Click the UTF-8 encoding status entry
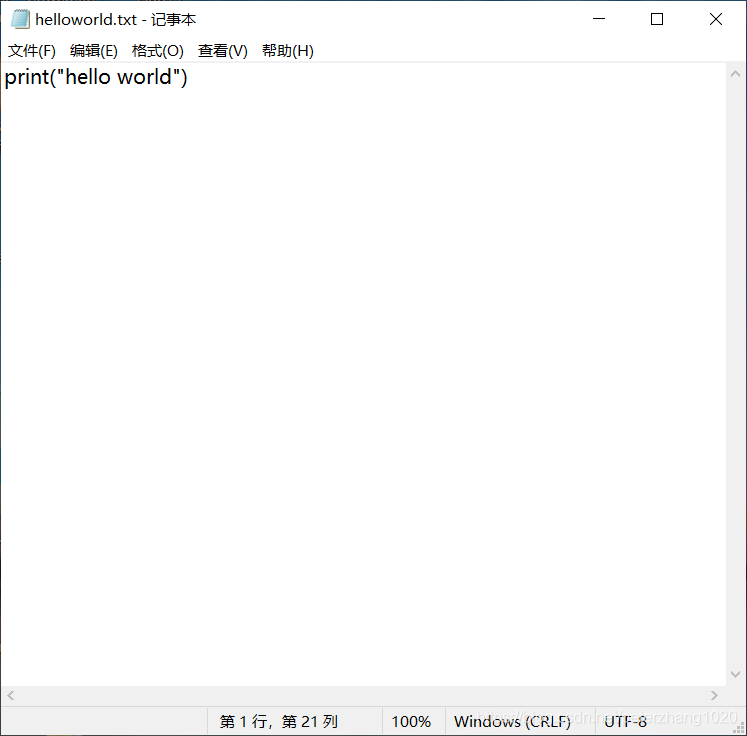Viewport: 747px width, 736px height. click(x=625, y=721)
